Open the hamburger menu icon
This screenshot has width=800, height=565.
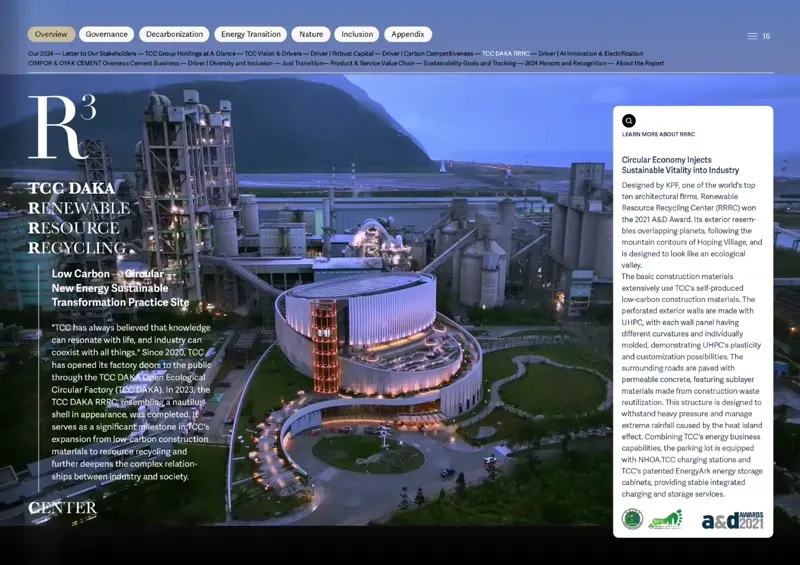(752, 36)
